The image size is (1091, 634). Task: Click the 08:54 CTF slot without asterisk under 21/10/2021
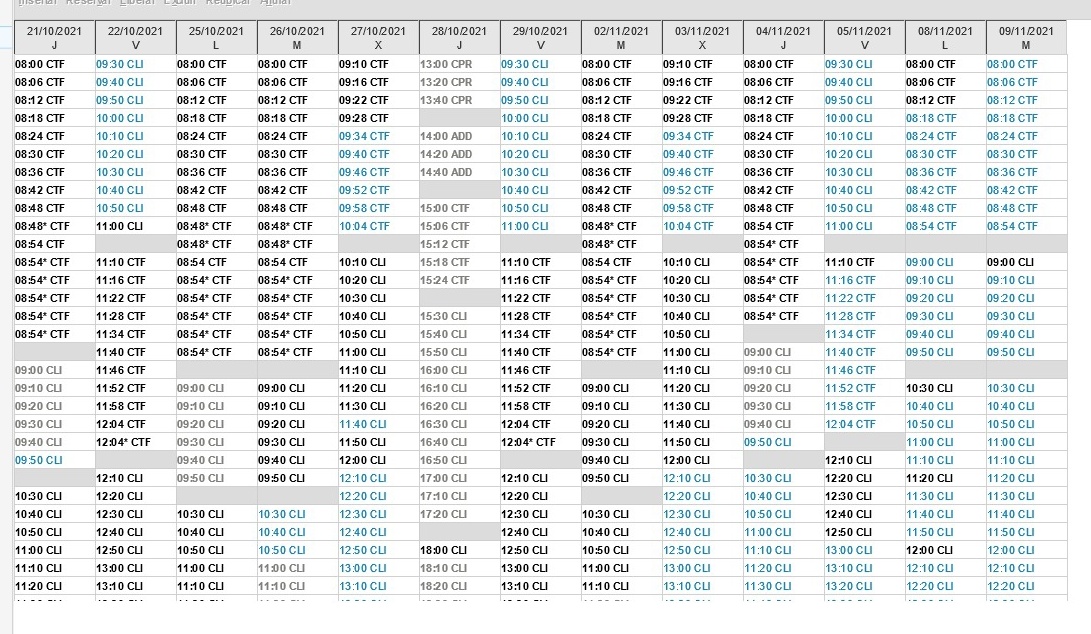(x=54, y=244)
